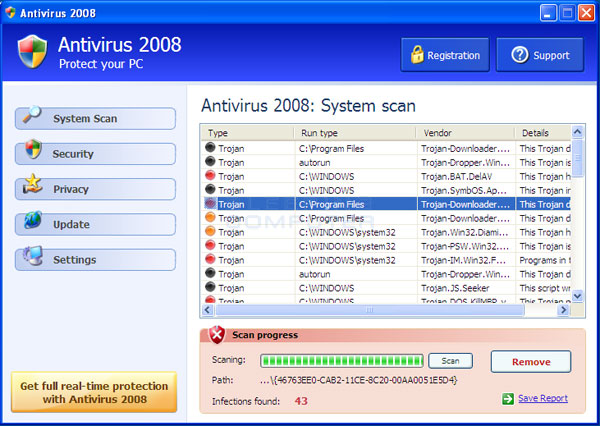This screenshot has height=426, width=600.
Task: Click the padlock icon on Registration button
Action: [417, 54]
